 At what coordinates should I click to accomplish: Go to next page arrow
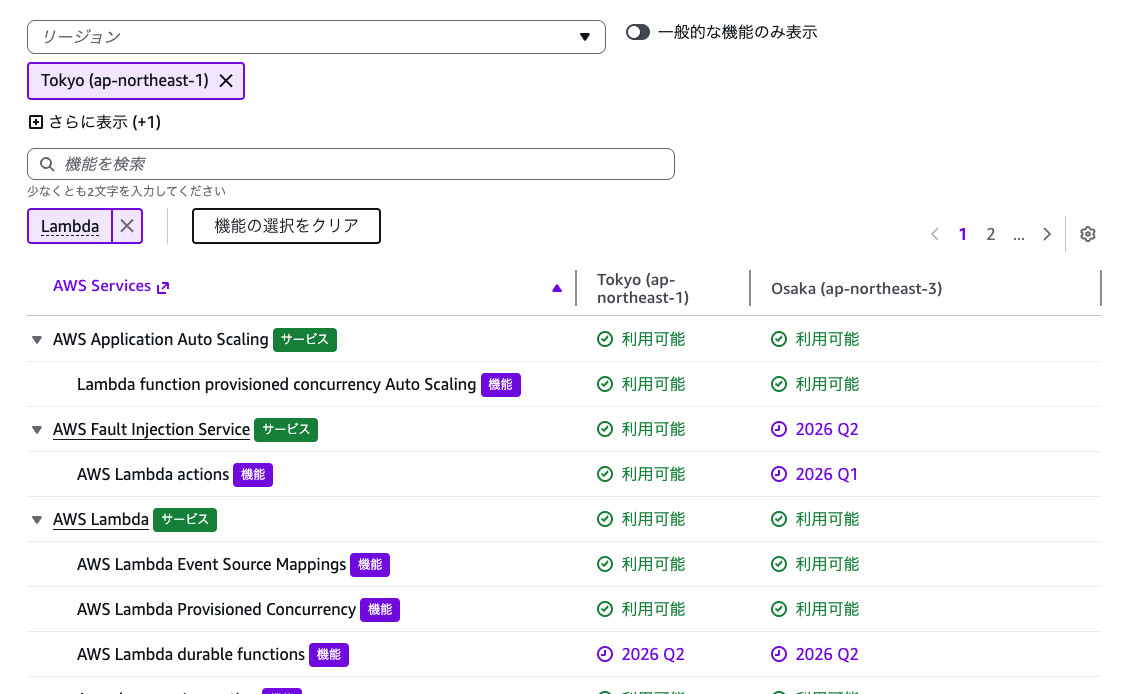(1047, 234)
